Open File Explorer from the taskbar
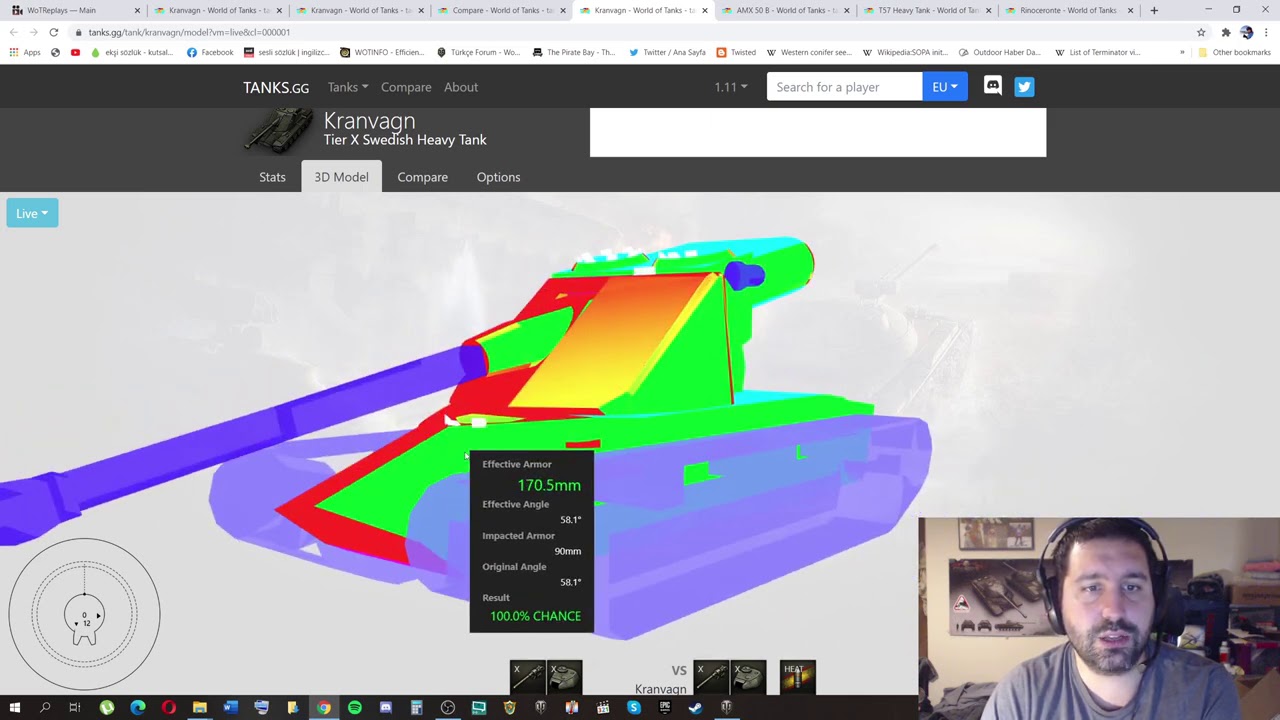The image size is (1280, 720). click(199, 708)
